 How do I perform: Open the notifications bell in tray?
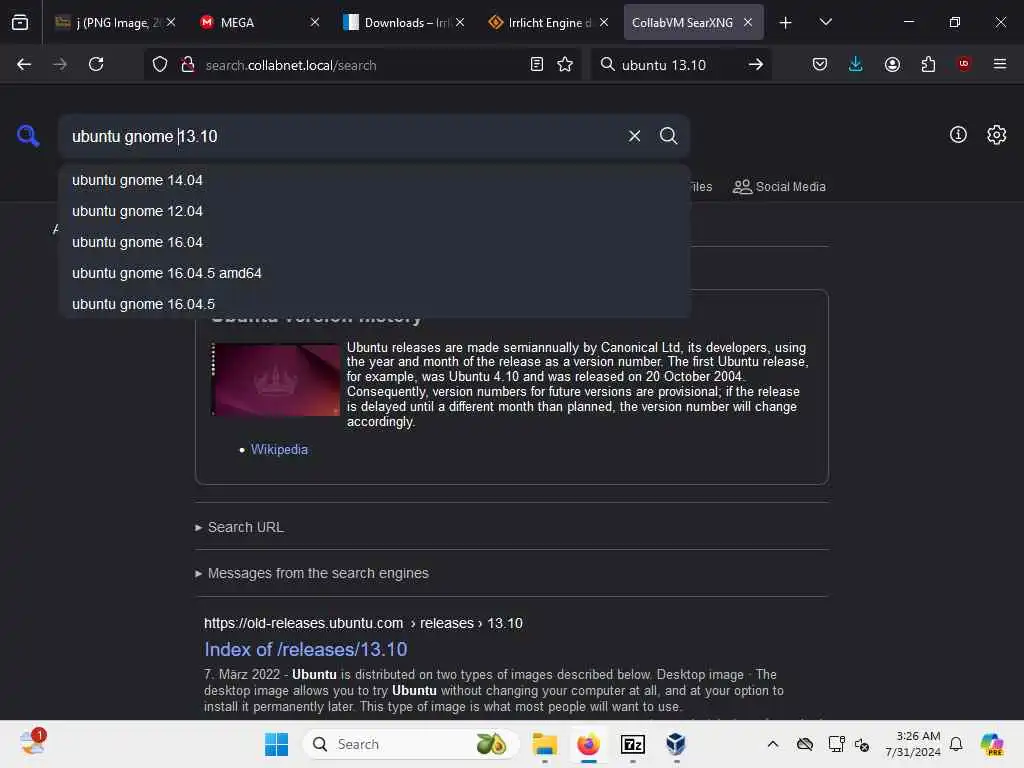(x=956, y=744)
